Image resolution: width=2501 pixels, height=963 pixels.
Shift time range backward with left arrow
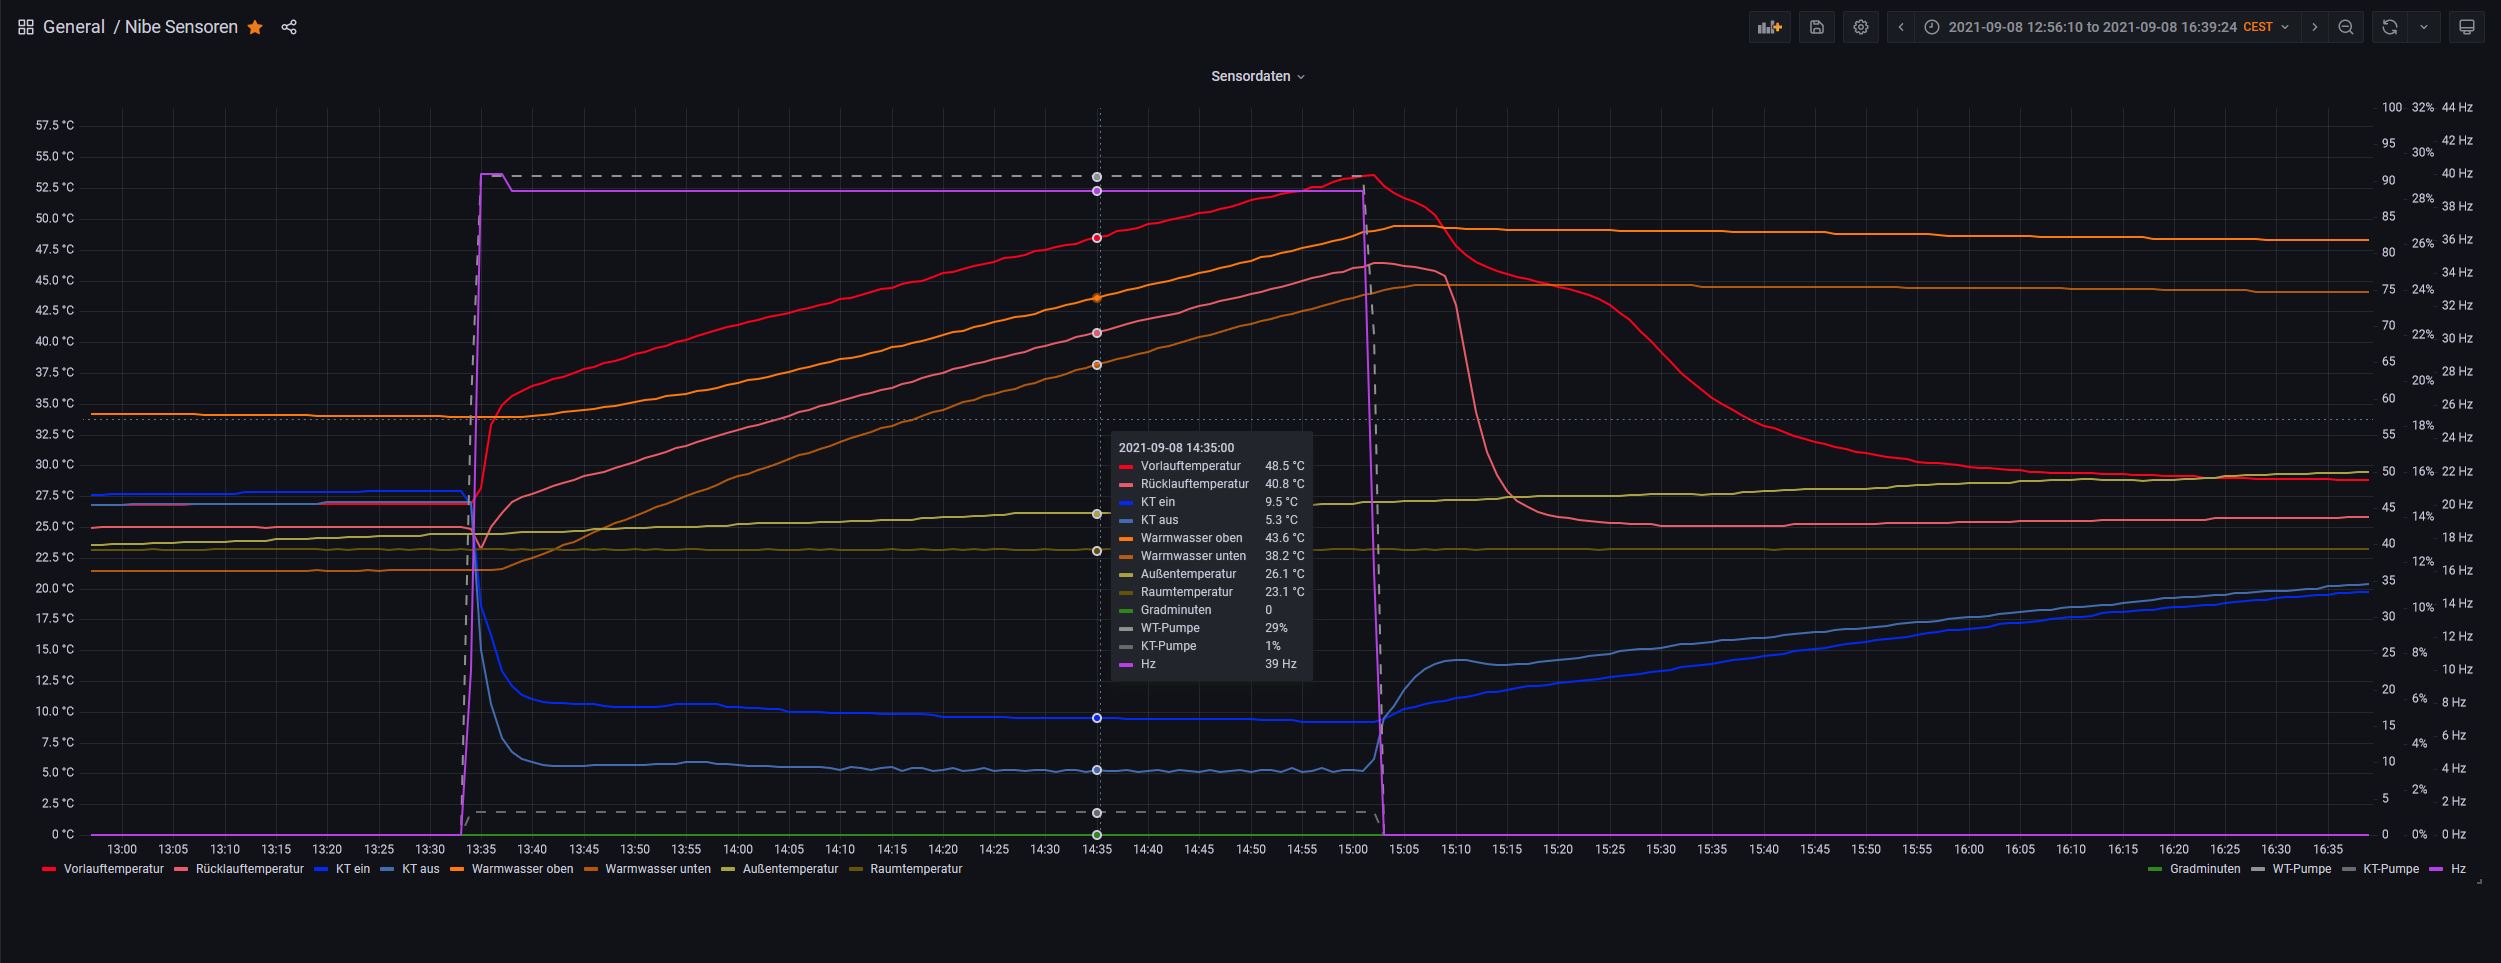pyautogui.click(x=1901, y=27)
